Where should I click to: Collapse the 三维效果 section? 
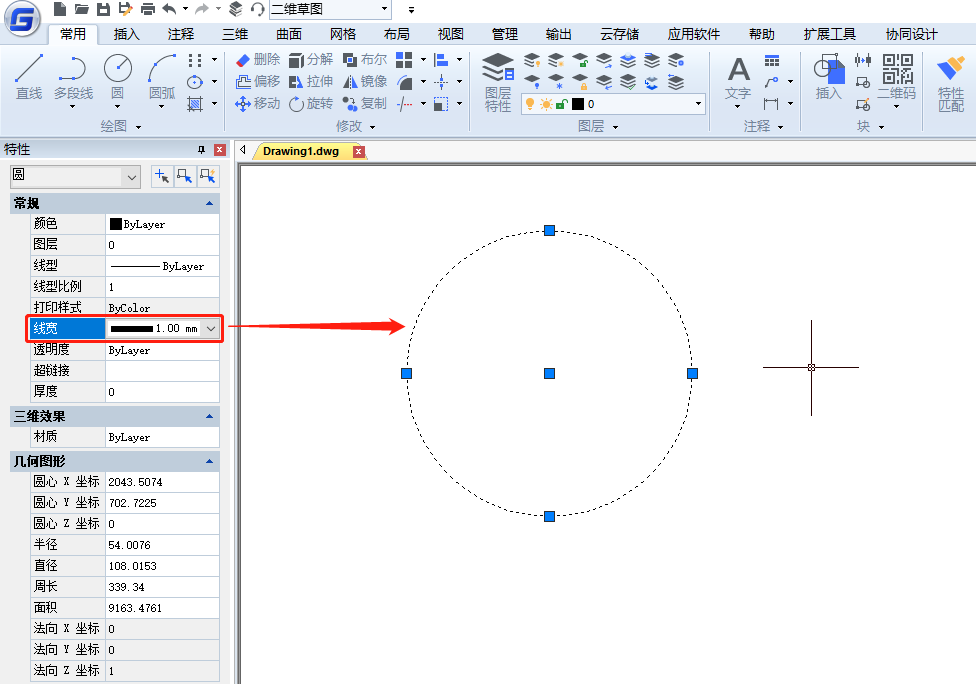209,416
